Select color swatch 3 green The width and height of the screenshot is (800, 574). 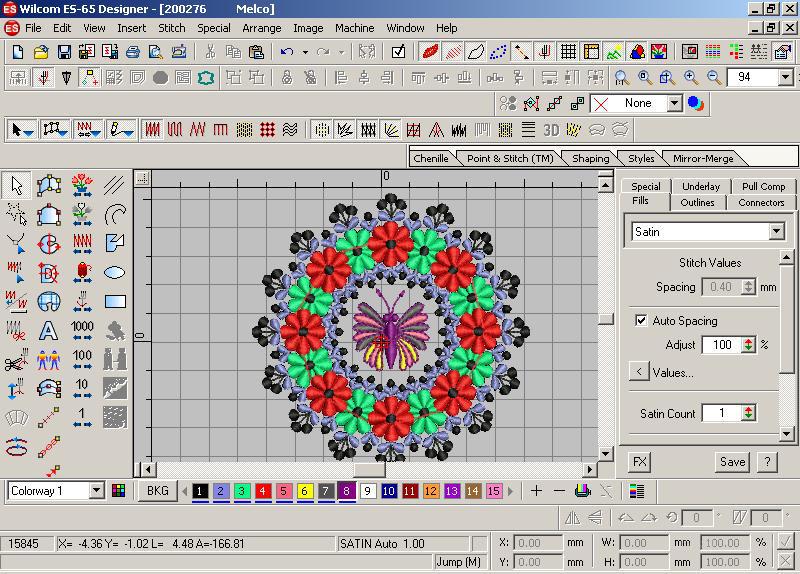point(242,491)
